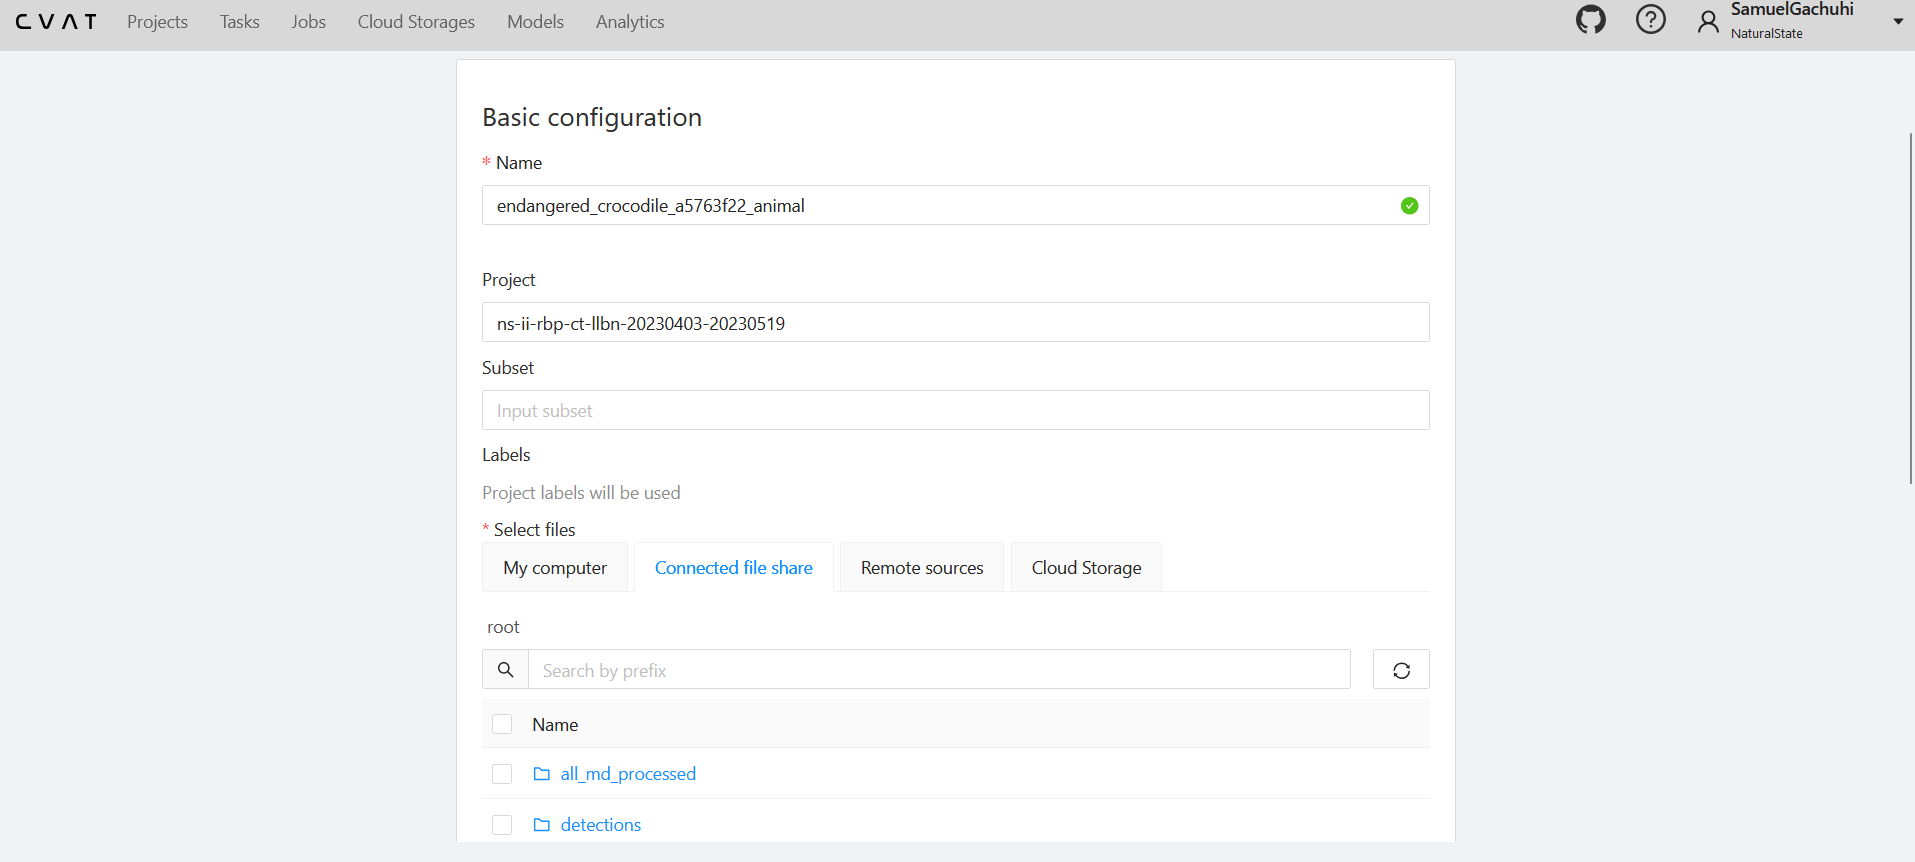Viewport: 1915px width, 862px height.
Task: Refresh the file share listing
Action: 1401,669
